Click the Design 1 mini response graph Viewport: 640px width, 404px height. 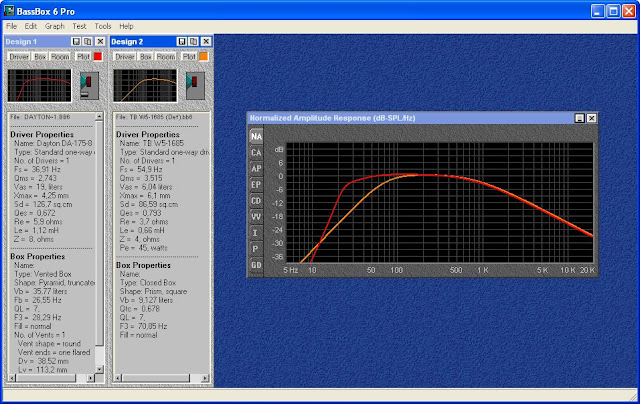click(x=41, y=86)
